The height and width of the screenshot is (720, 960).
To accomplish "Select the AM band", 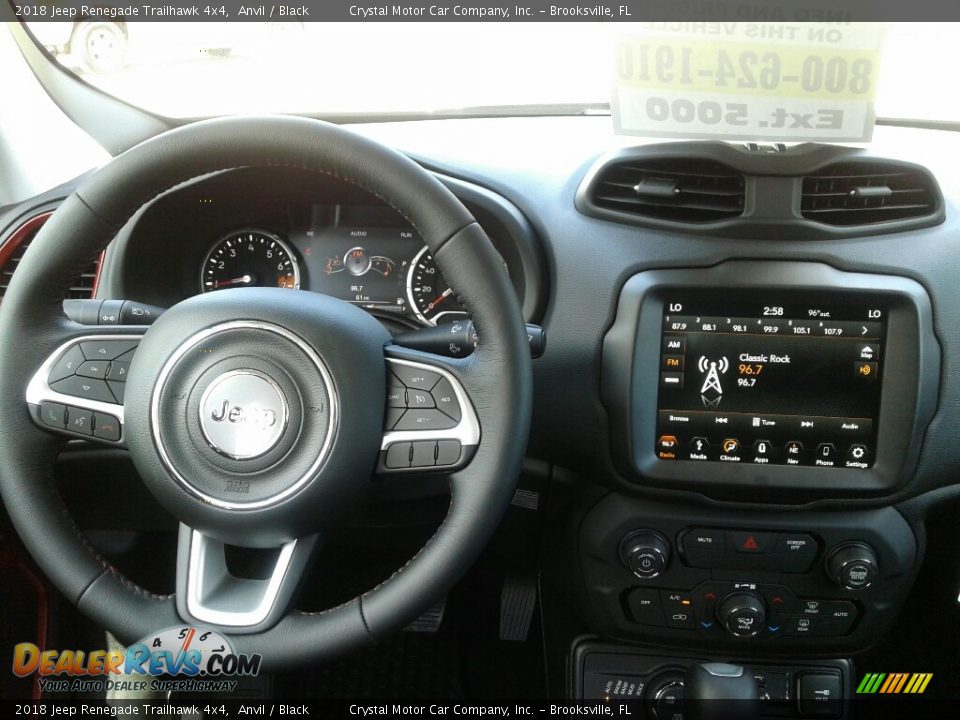I will pyautogui.click(x=673, y=344).
